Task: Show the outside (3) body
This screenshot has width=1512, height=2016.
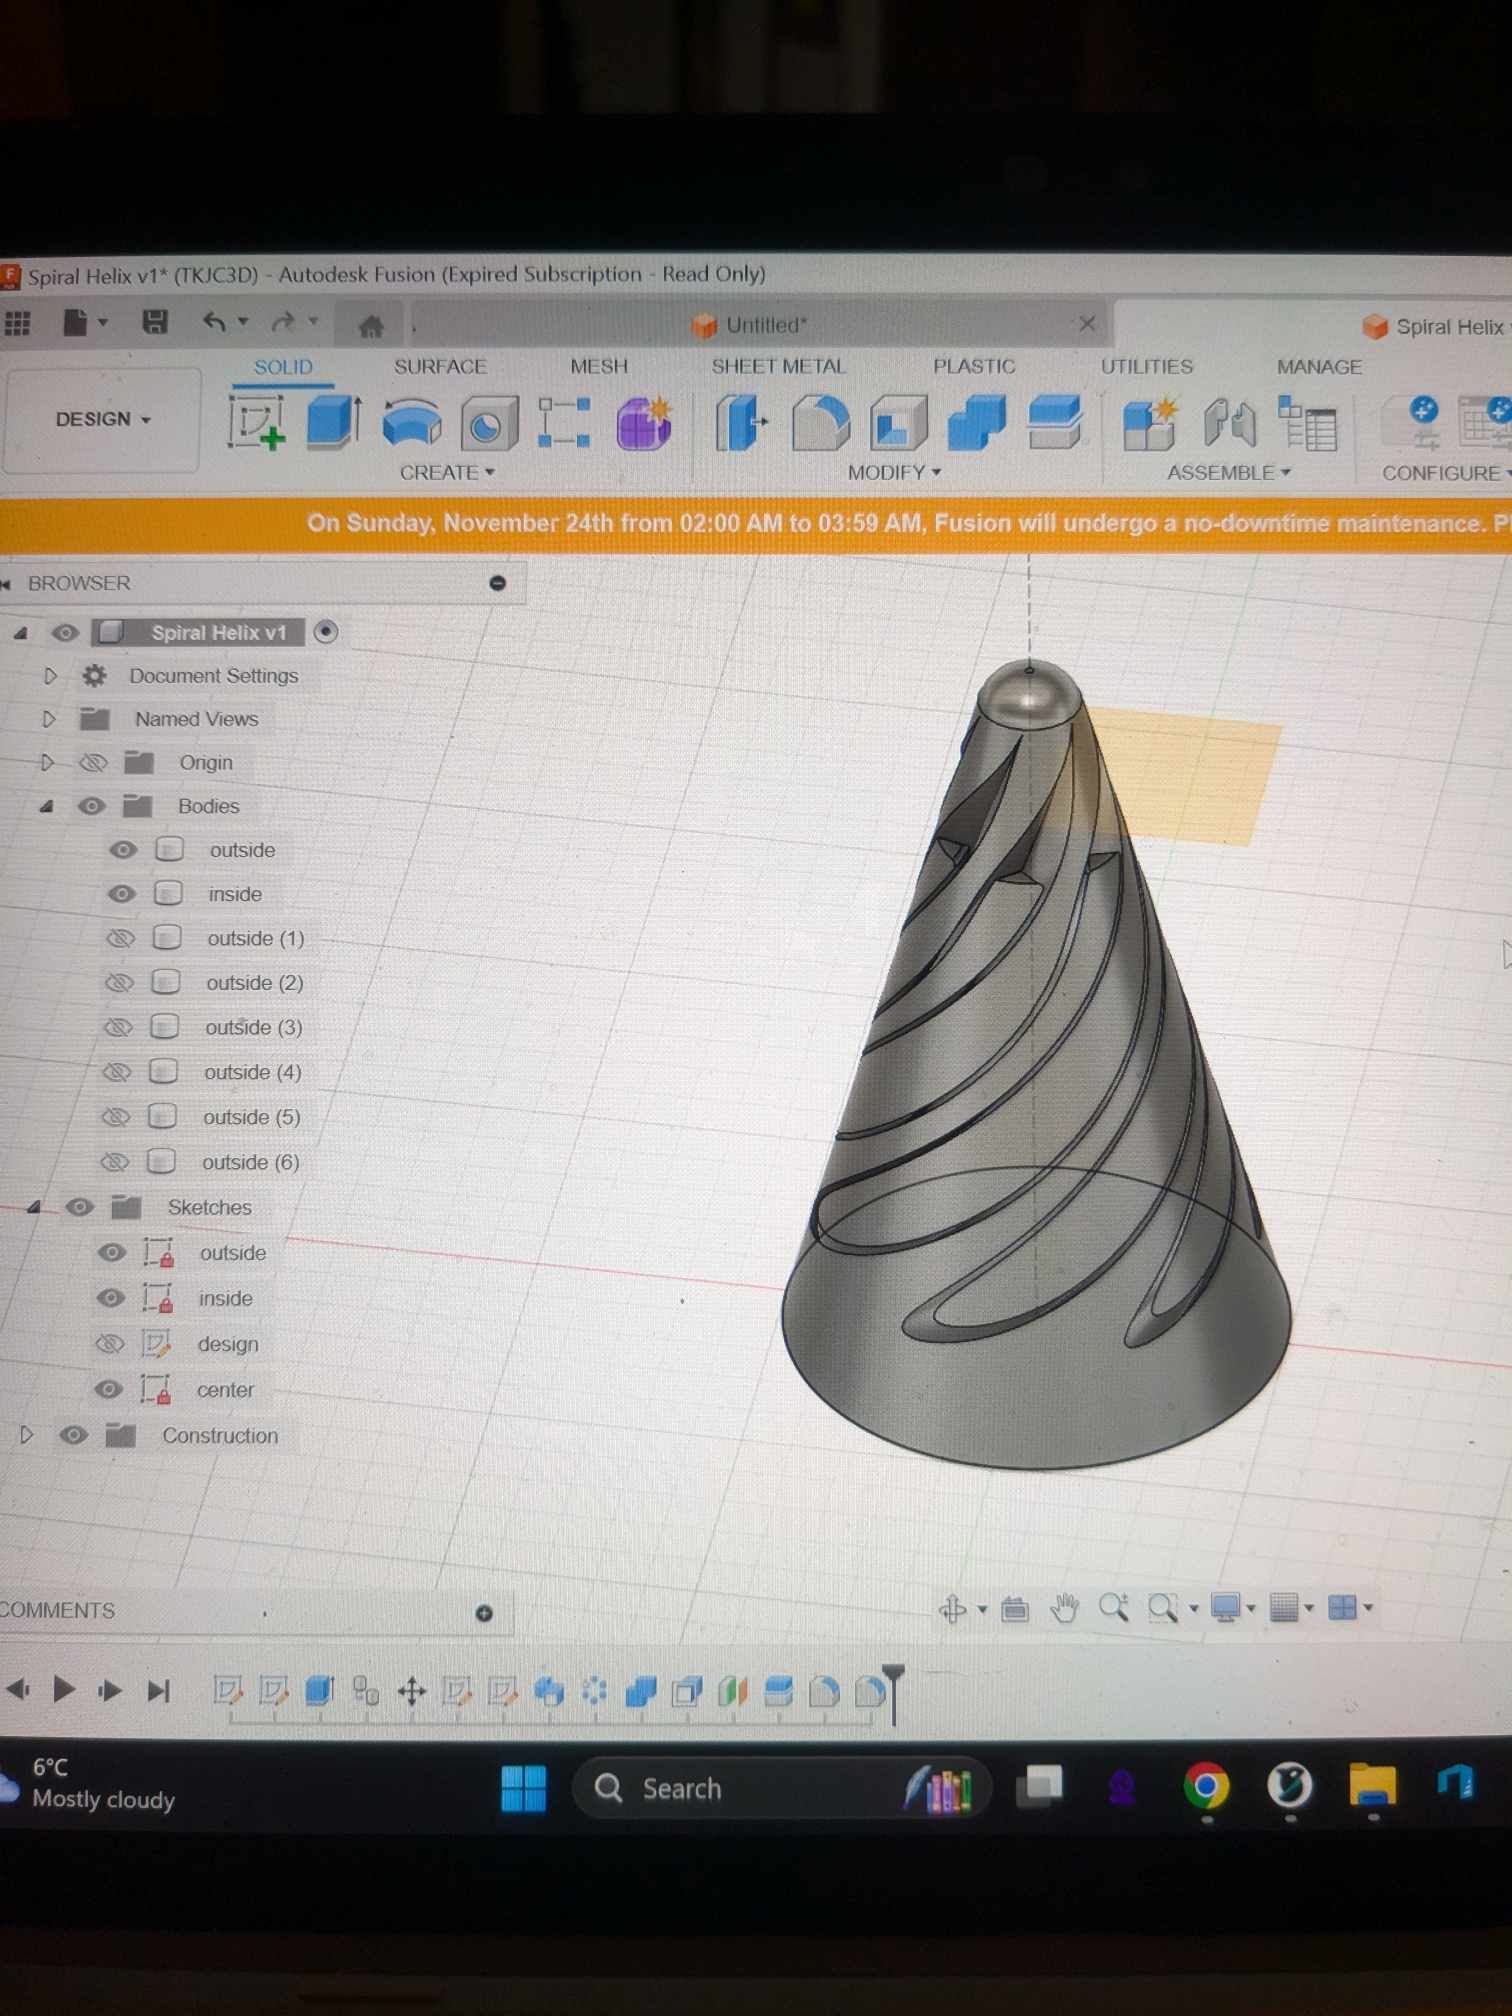Action: point(118,1027)
